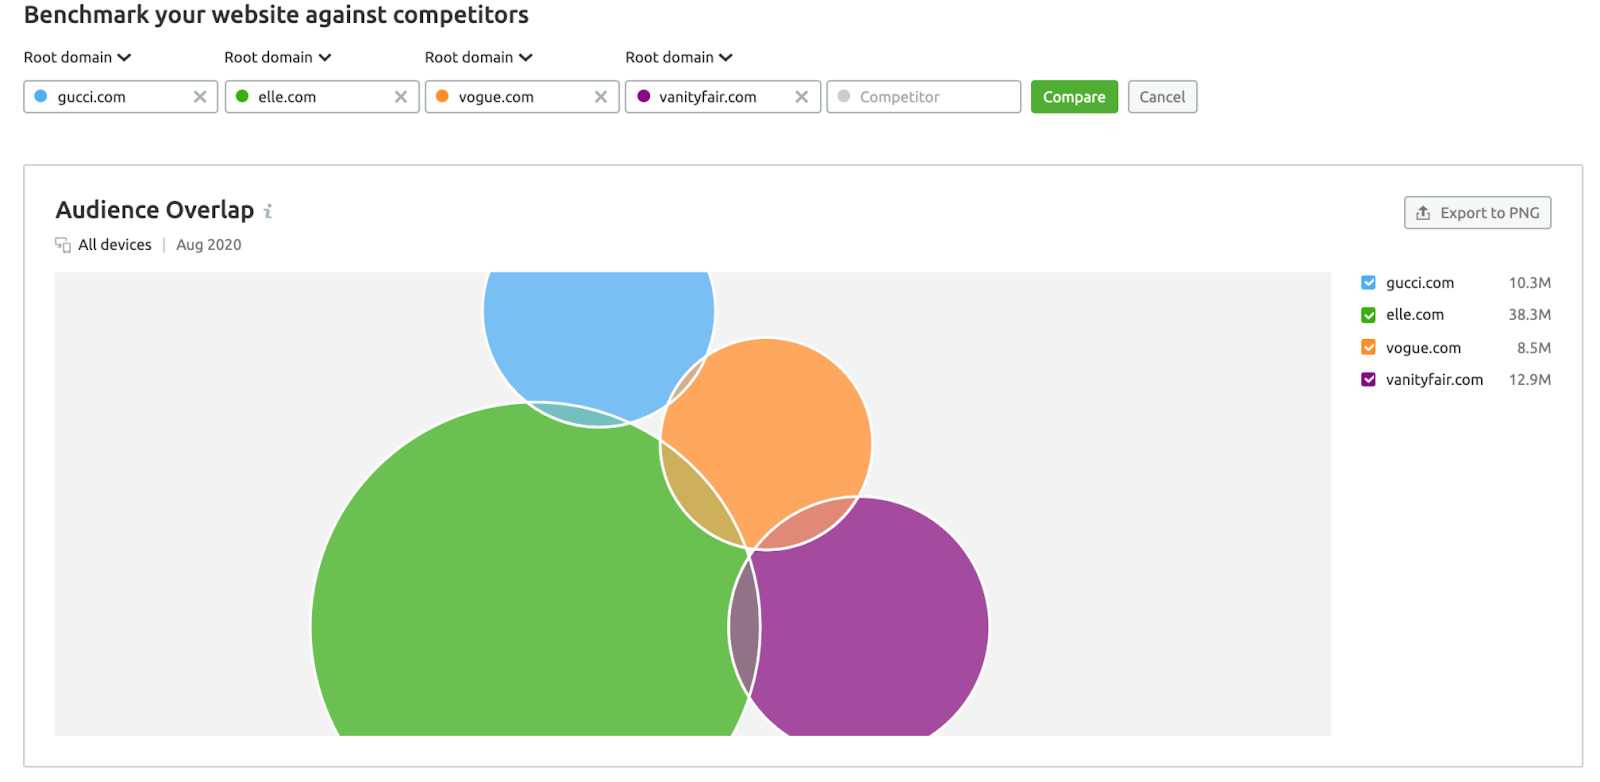Toggle the vanityfair.com legend checkbox
The width and height of the screenshot is (1600, 782).
(x=1369, y=379)
